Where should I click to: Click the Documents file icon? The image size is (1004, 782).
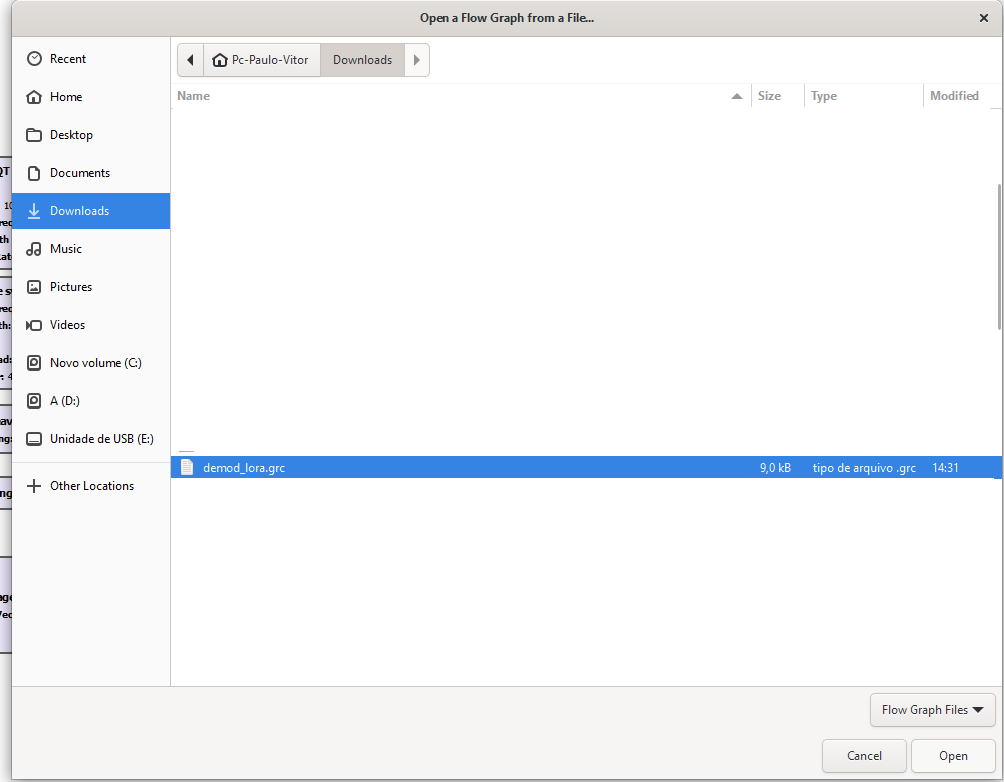click(34, 173)
